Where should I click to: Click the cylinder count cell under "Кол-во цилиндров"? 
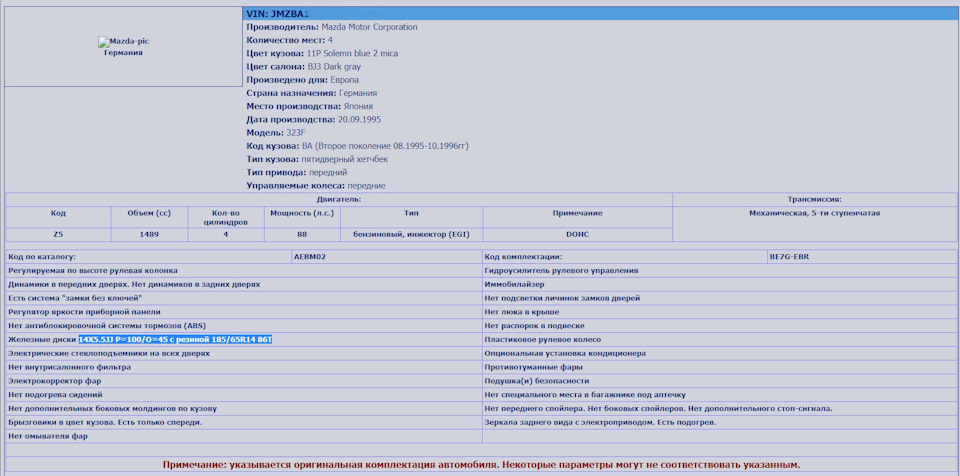(x=226, y=235)
